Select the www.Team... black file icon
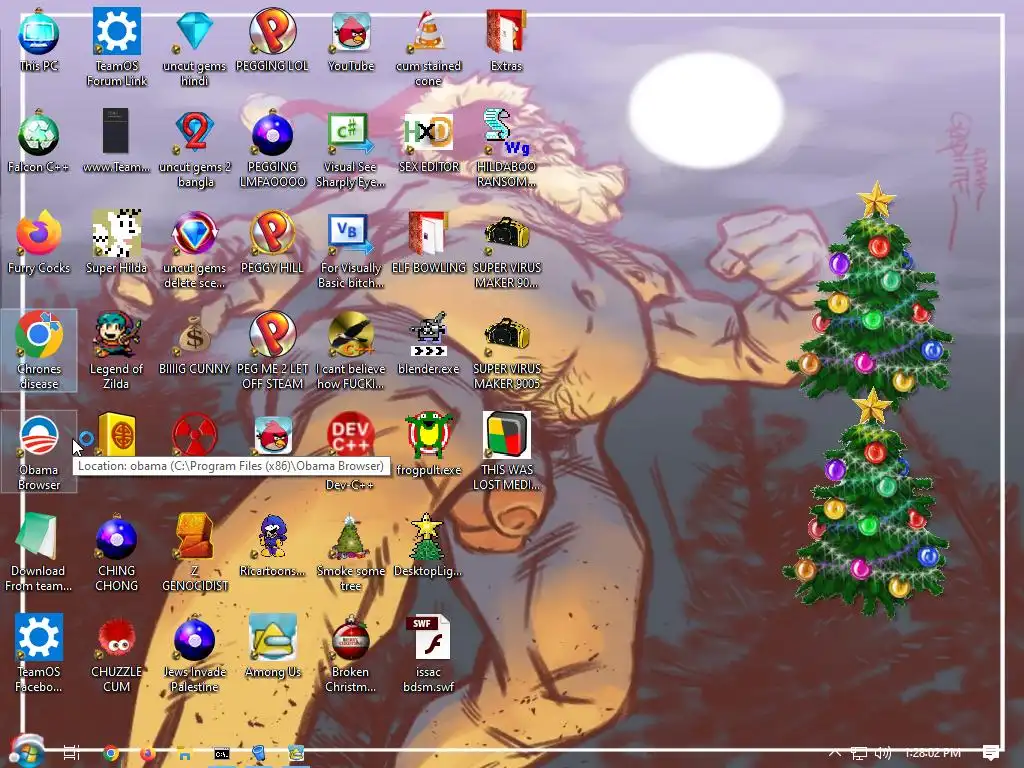This screenshot has height=768, width=1024. tap(116, 142)
